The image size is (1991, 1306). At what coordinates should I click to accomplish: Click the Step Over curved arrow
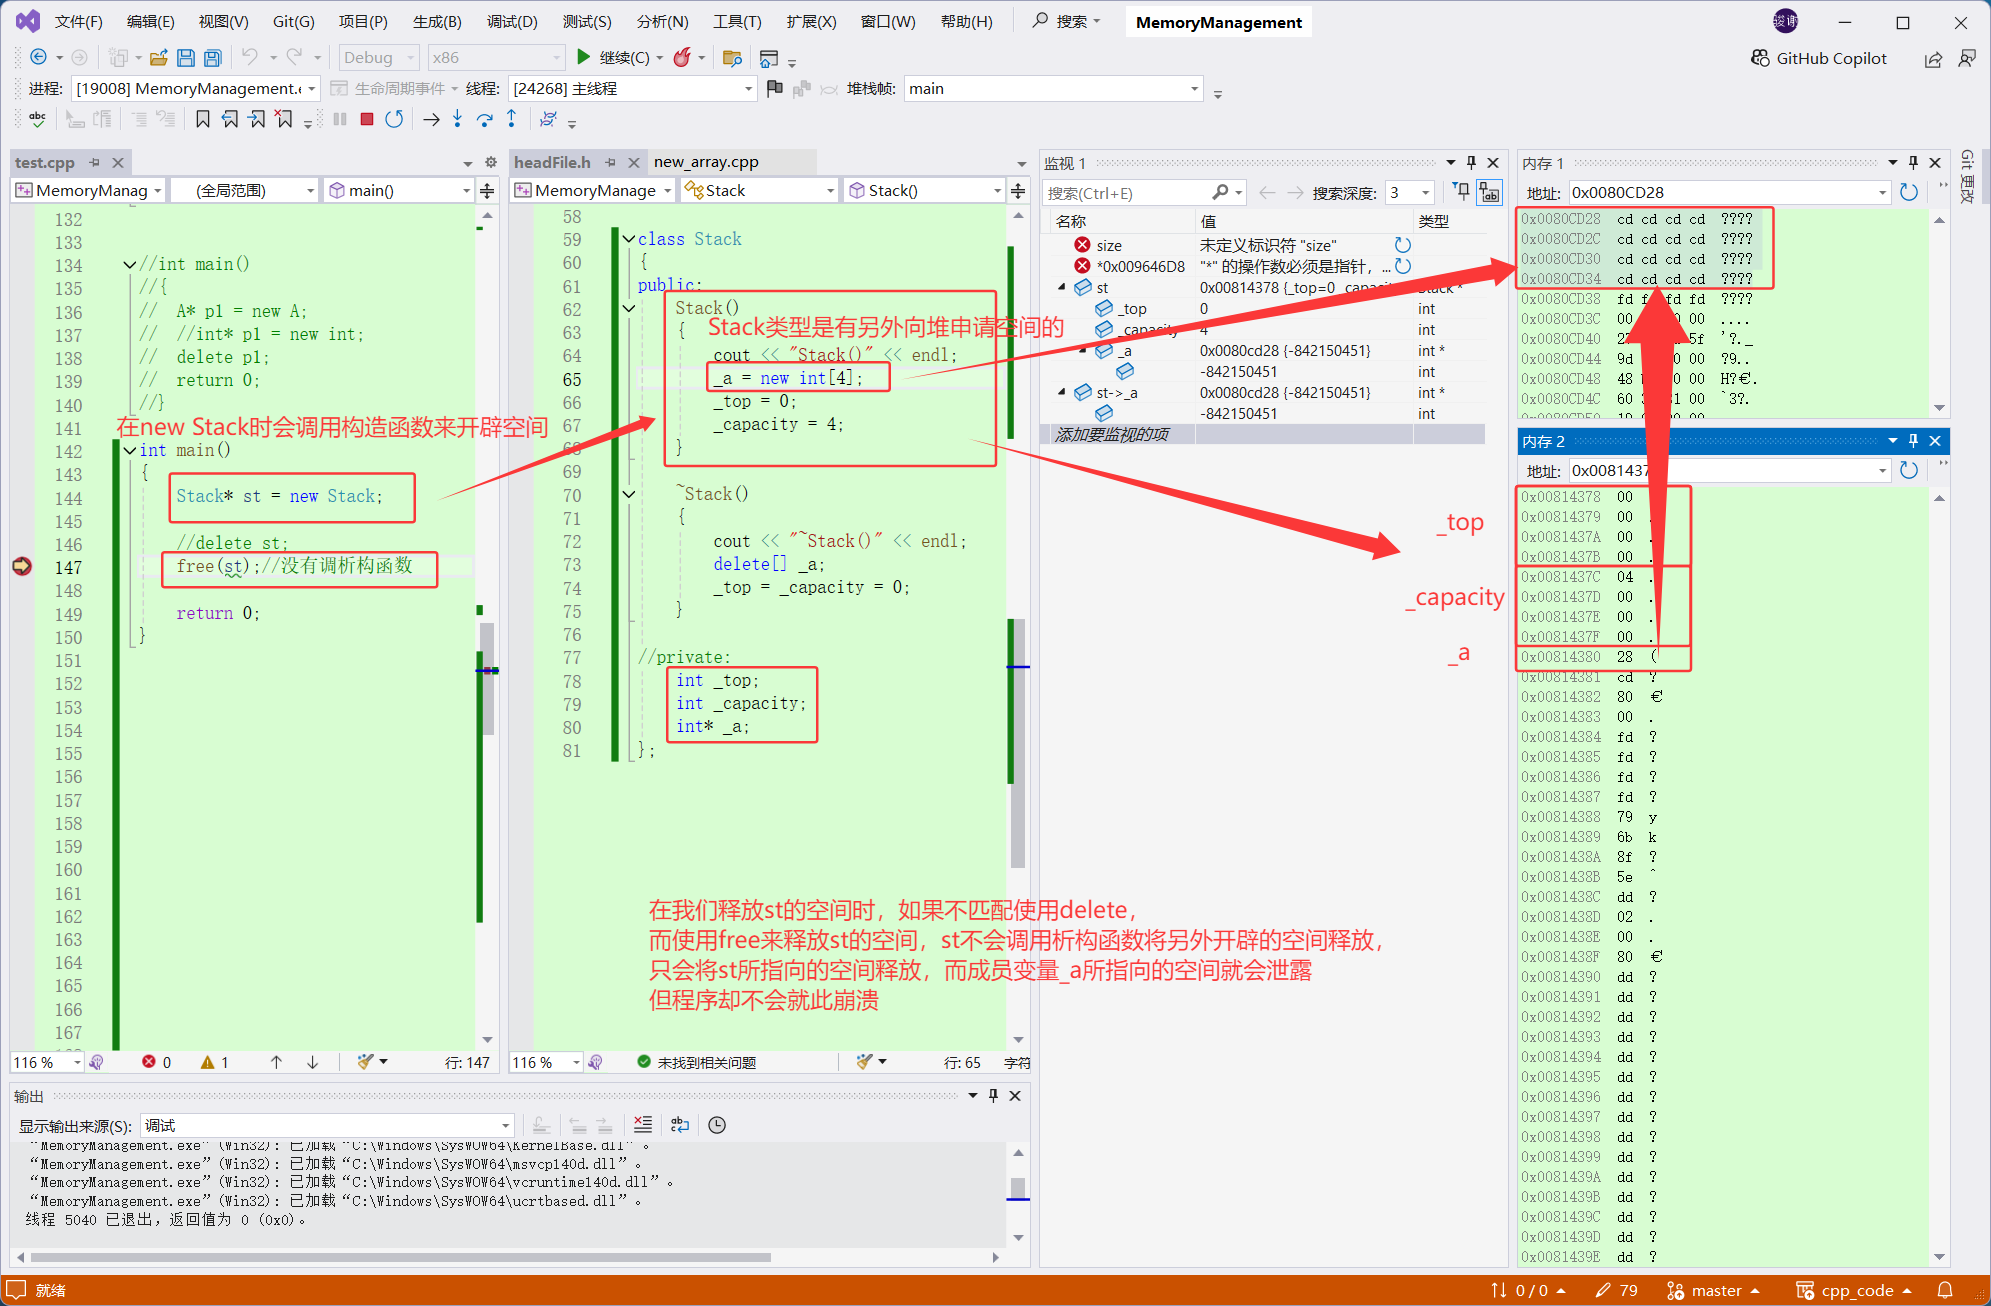tap(484, 120)
